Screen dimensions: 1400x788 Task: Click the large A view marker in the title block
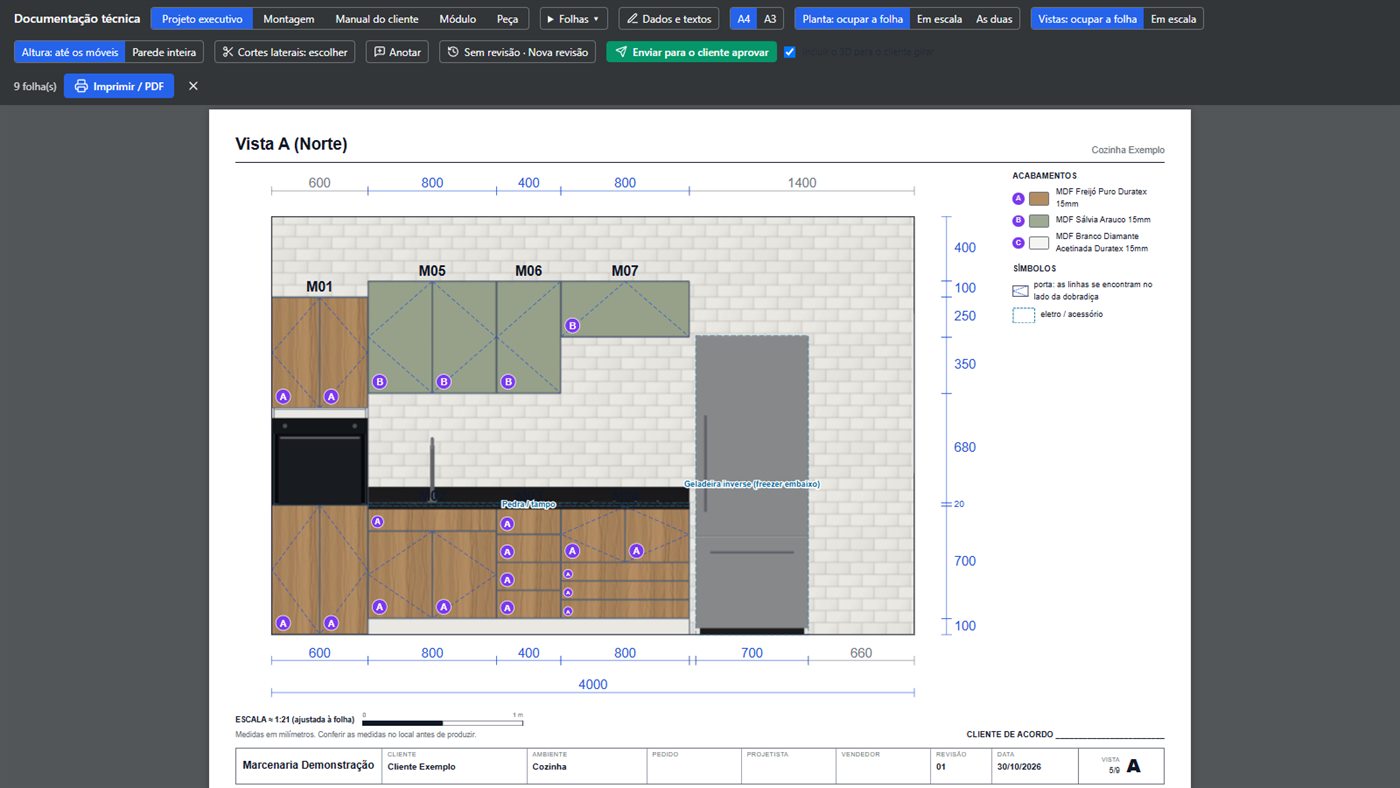tap(1133, 766)
